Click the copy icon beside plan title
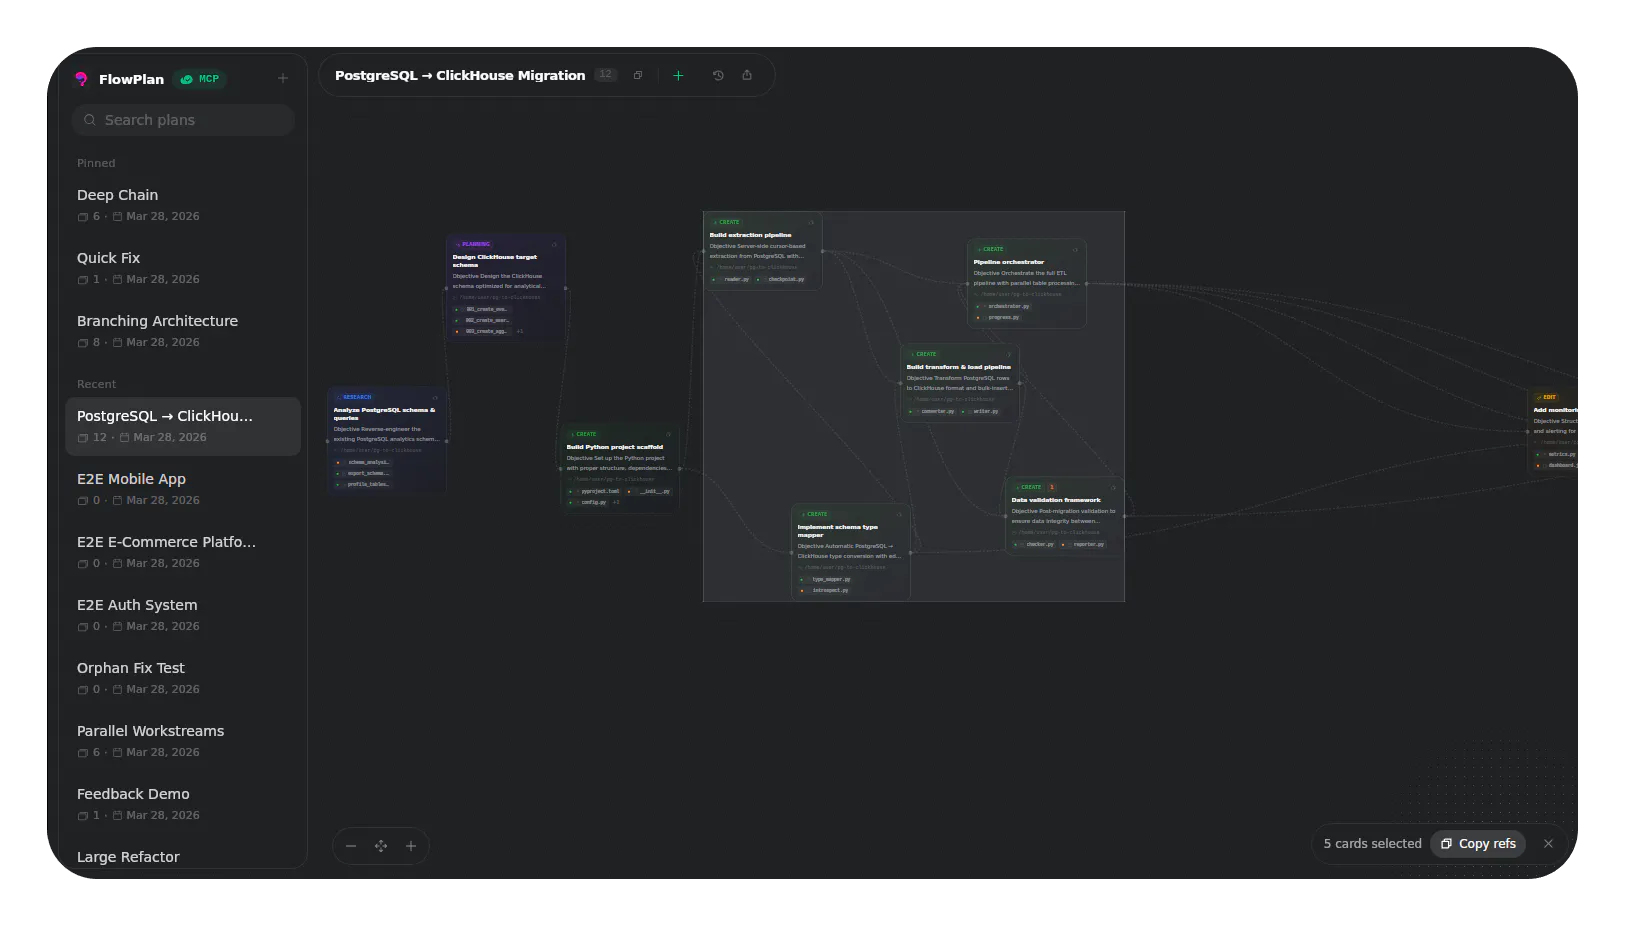This screenshot has width=1625, height=926. point(638,75)
